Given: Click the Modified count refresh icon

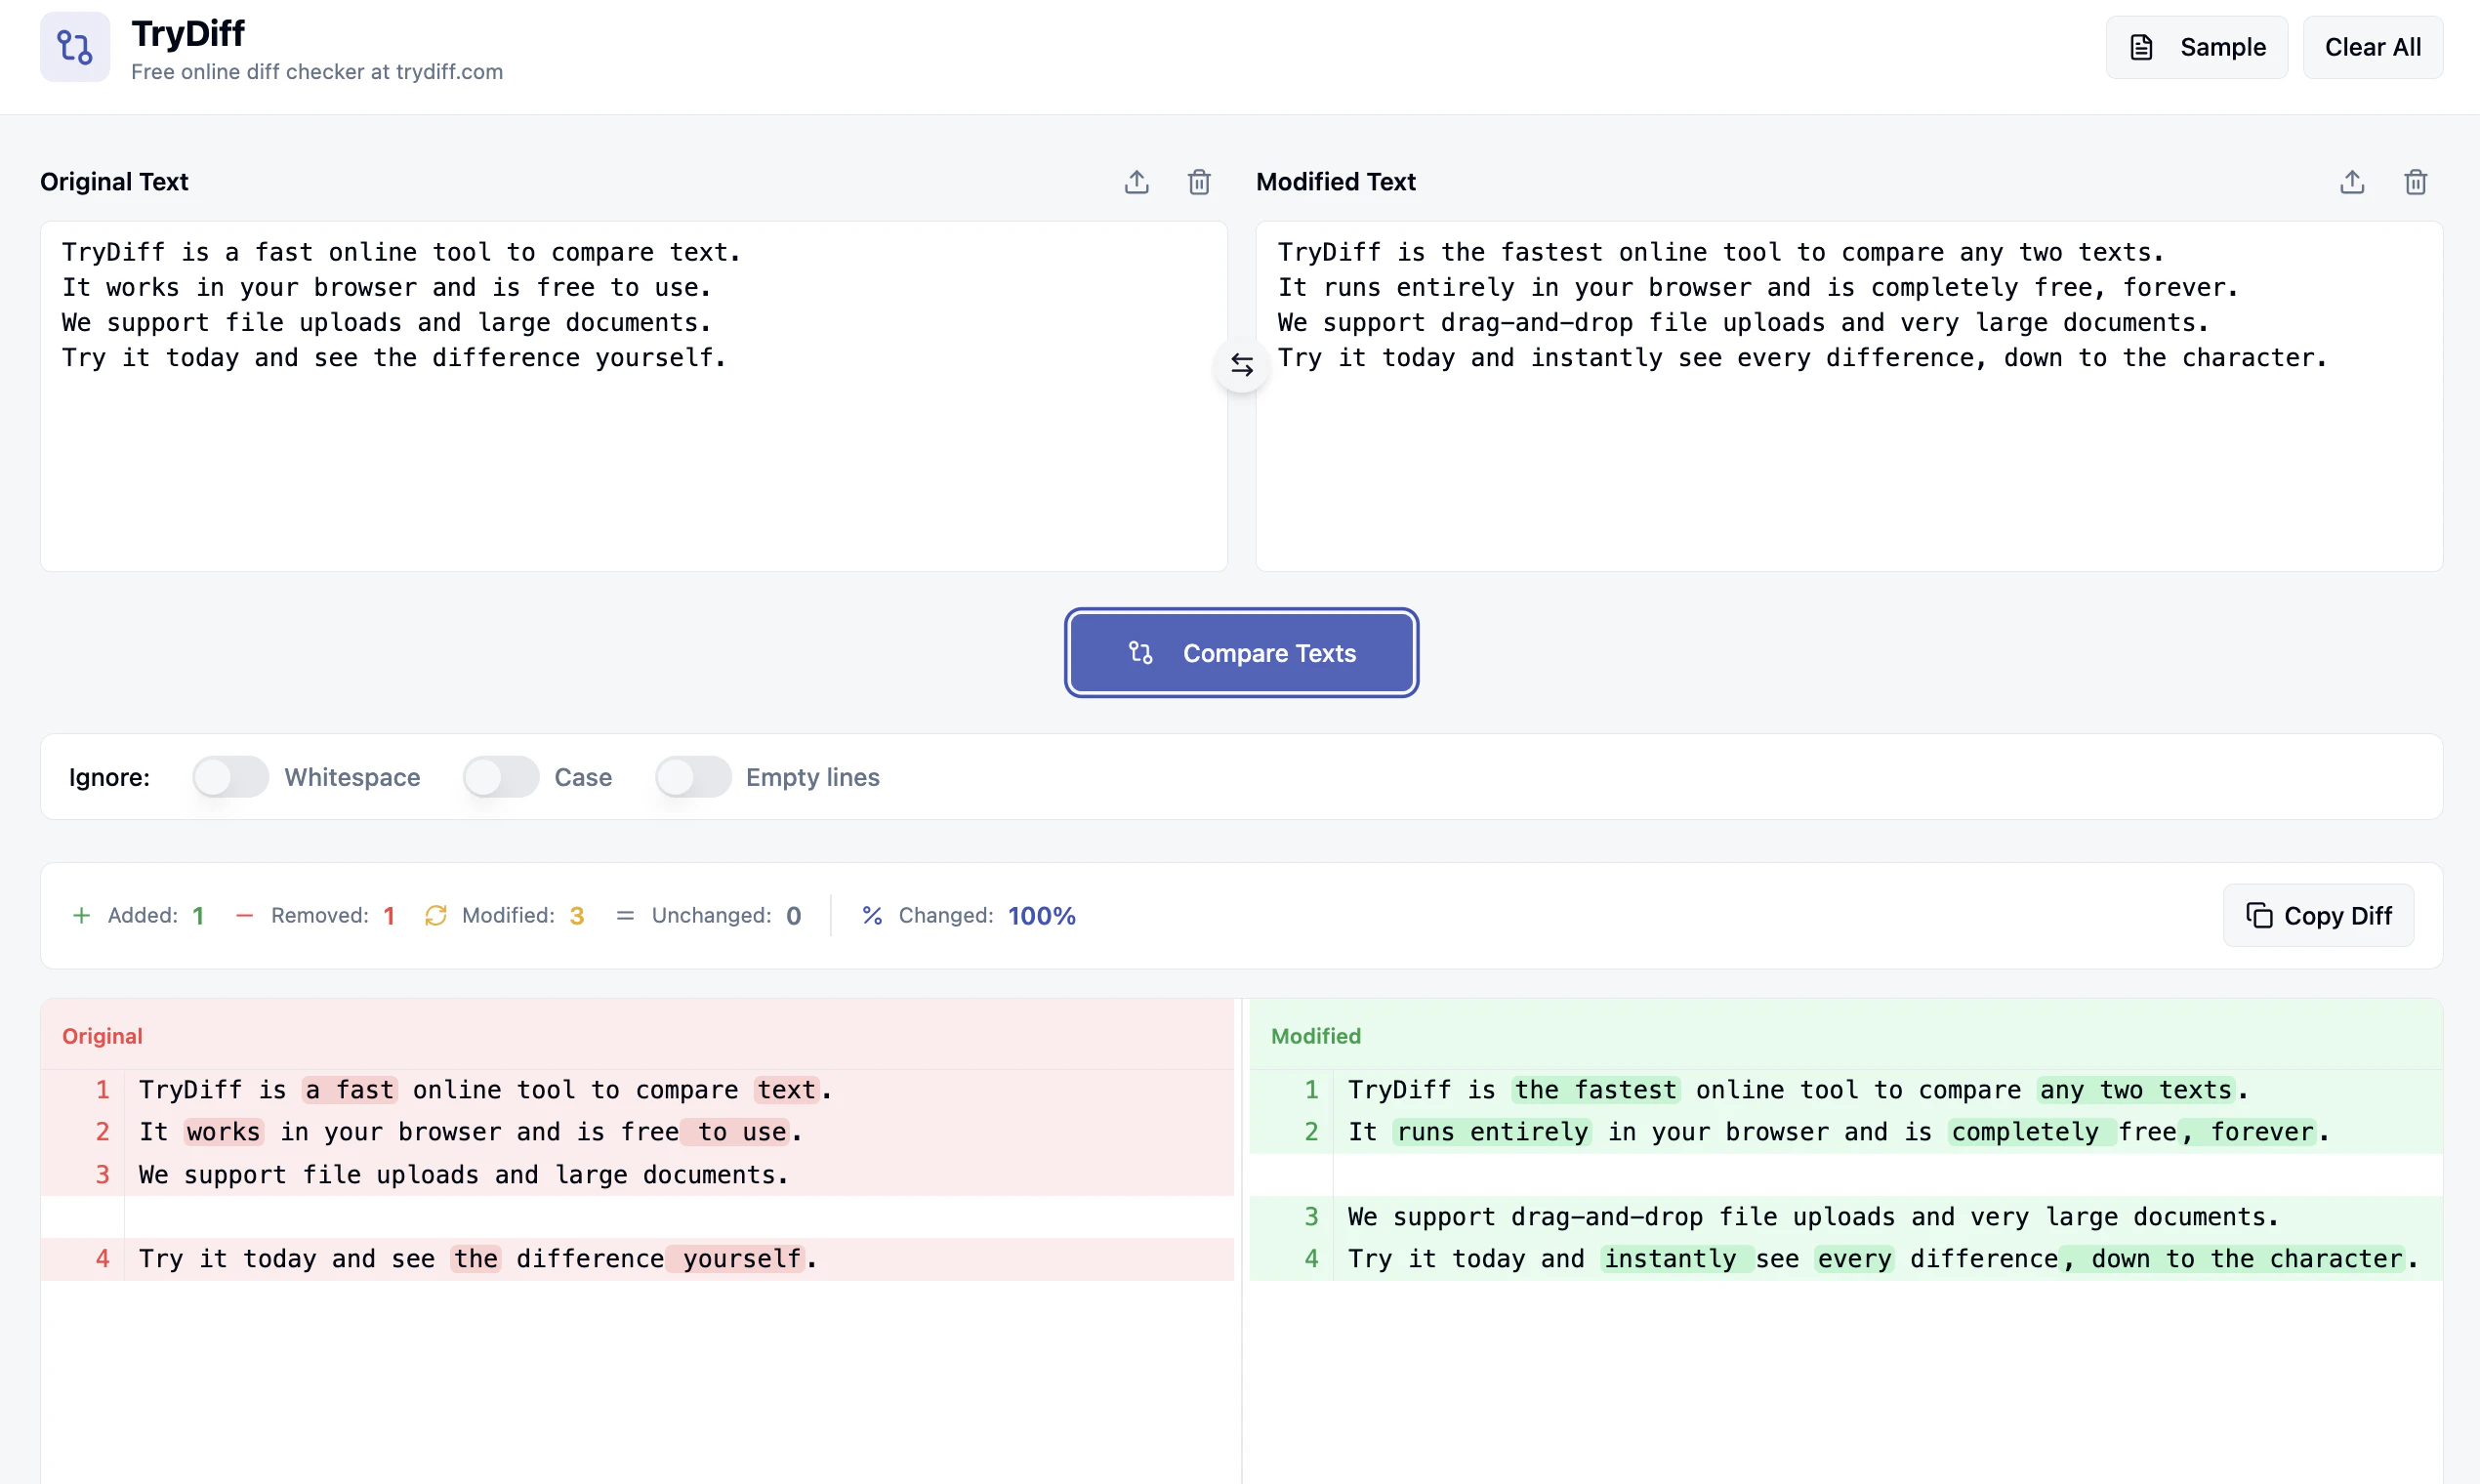Looking at the screenshot, I should (435, 915).
